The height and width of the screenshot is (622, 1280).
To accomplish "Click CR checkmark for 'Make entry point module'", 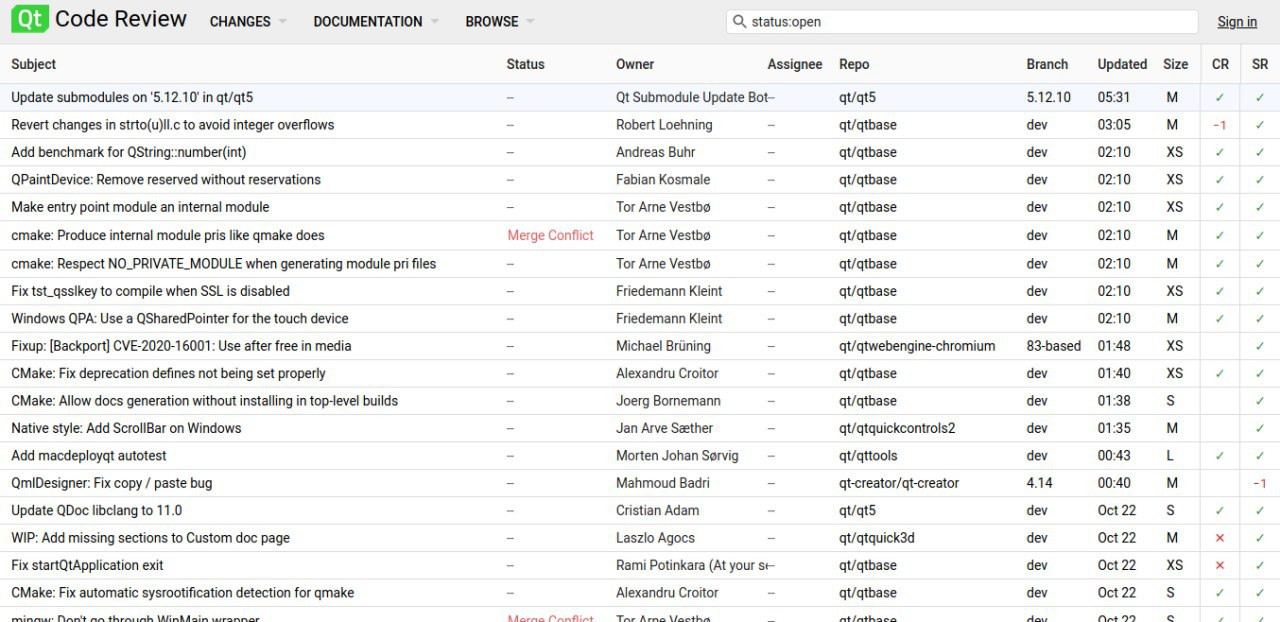I will [1220, 207].
